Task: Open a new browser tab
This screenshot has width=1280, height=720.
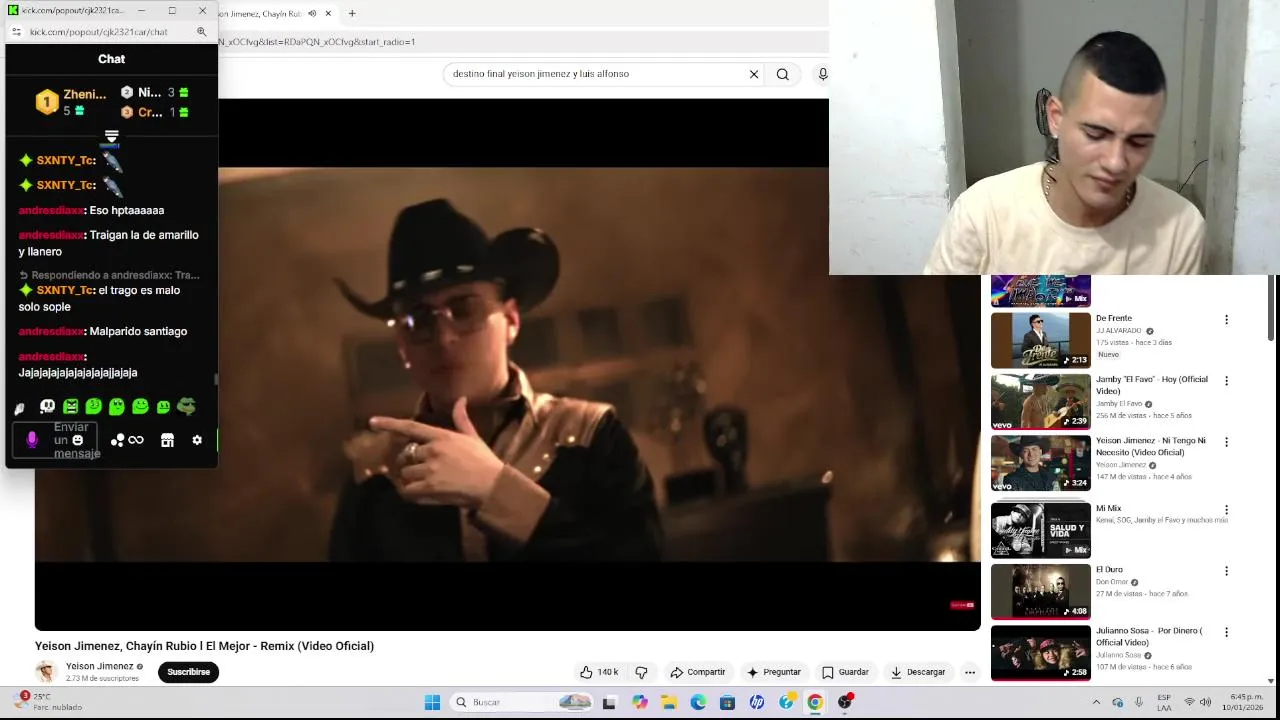Action: pyautogui.click(x=351, y=14)
